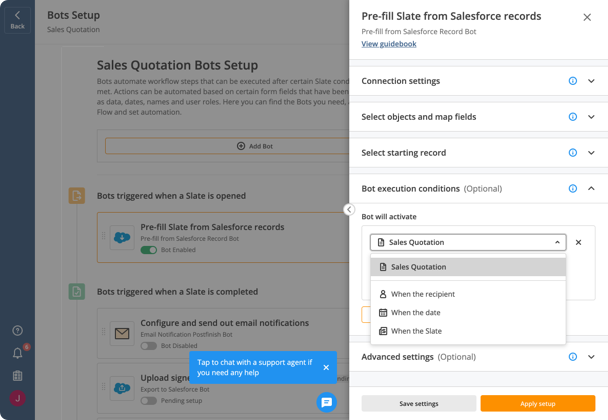Close the Pre-fill Slate settings panel
This screenshot has width=608, height=420.
pos(587,17)
